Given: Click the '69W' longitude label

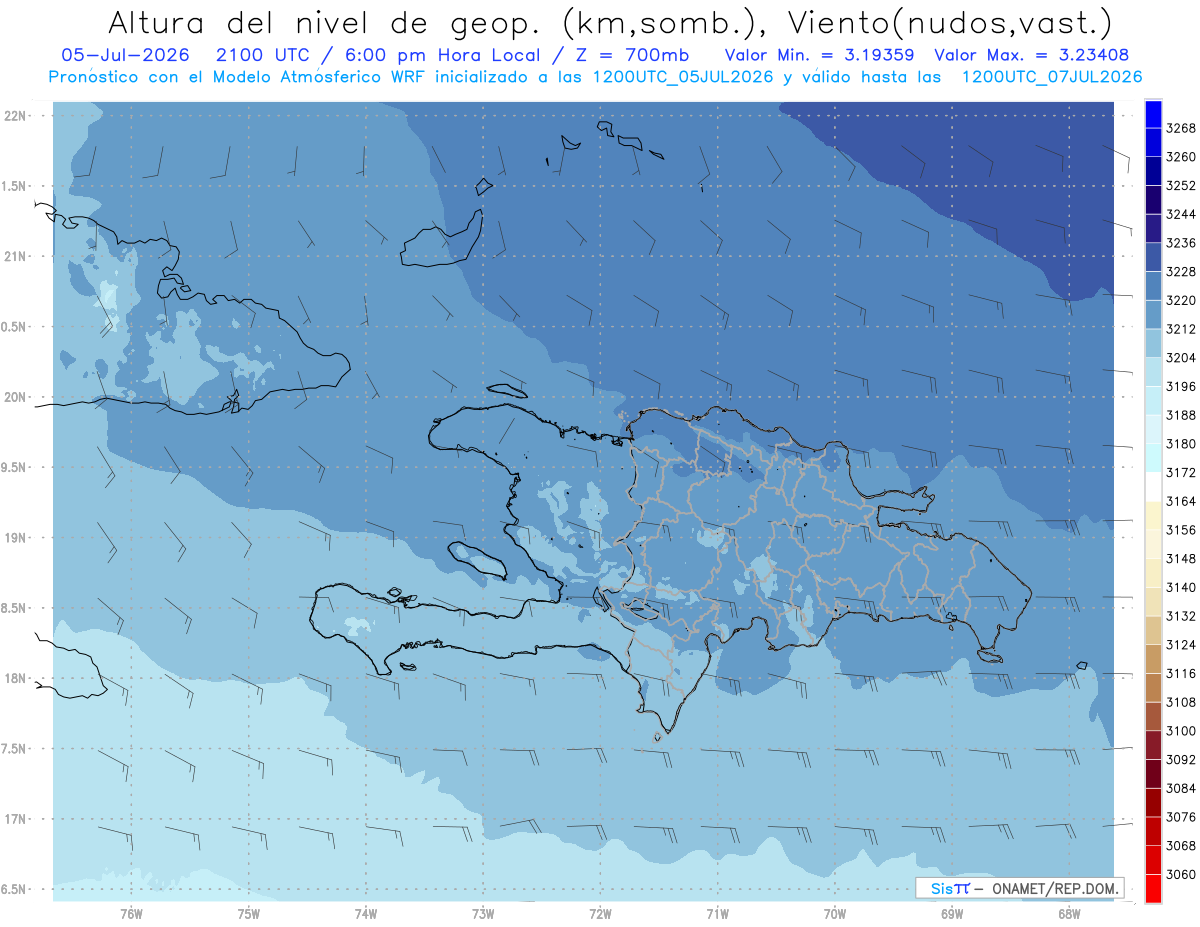Looking at the screenshot, I should pyautogui.click(x=952, y=913).
